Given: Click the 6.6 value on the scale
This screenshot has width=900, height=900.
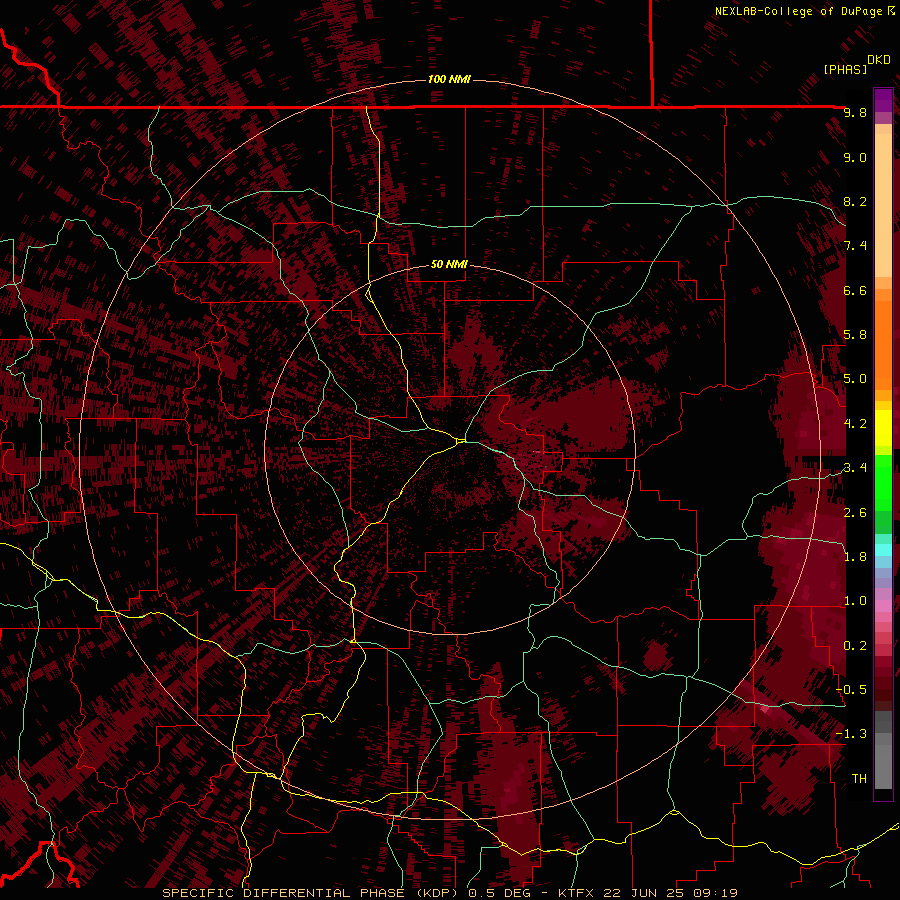Looking at the screenshot, I should click(855, 290).
